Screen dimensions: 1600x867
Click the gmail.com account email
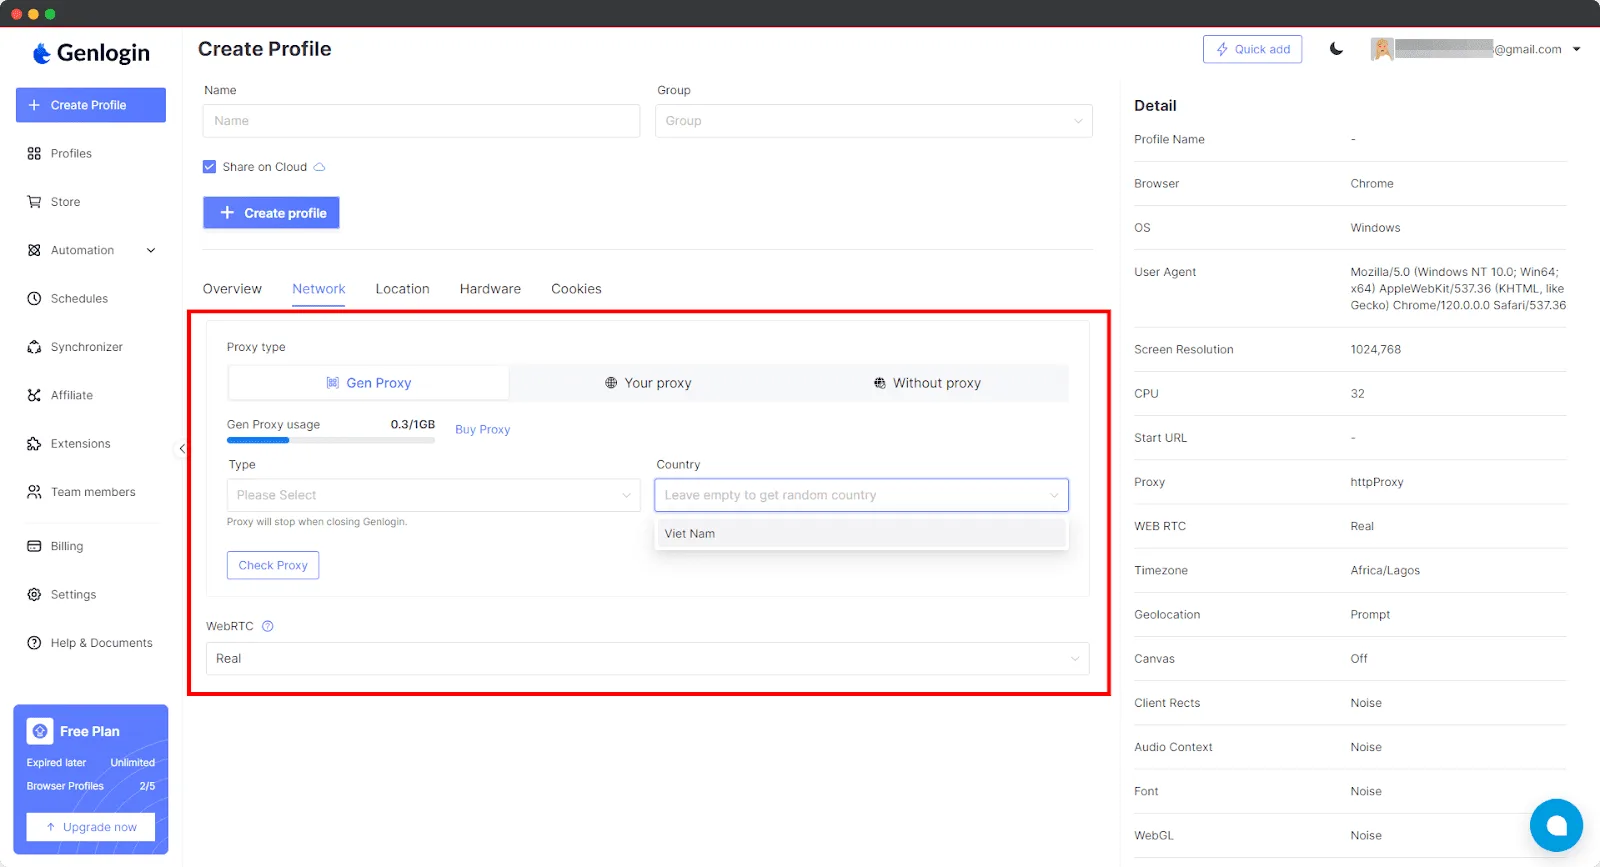(1478, 49)
